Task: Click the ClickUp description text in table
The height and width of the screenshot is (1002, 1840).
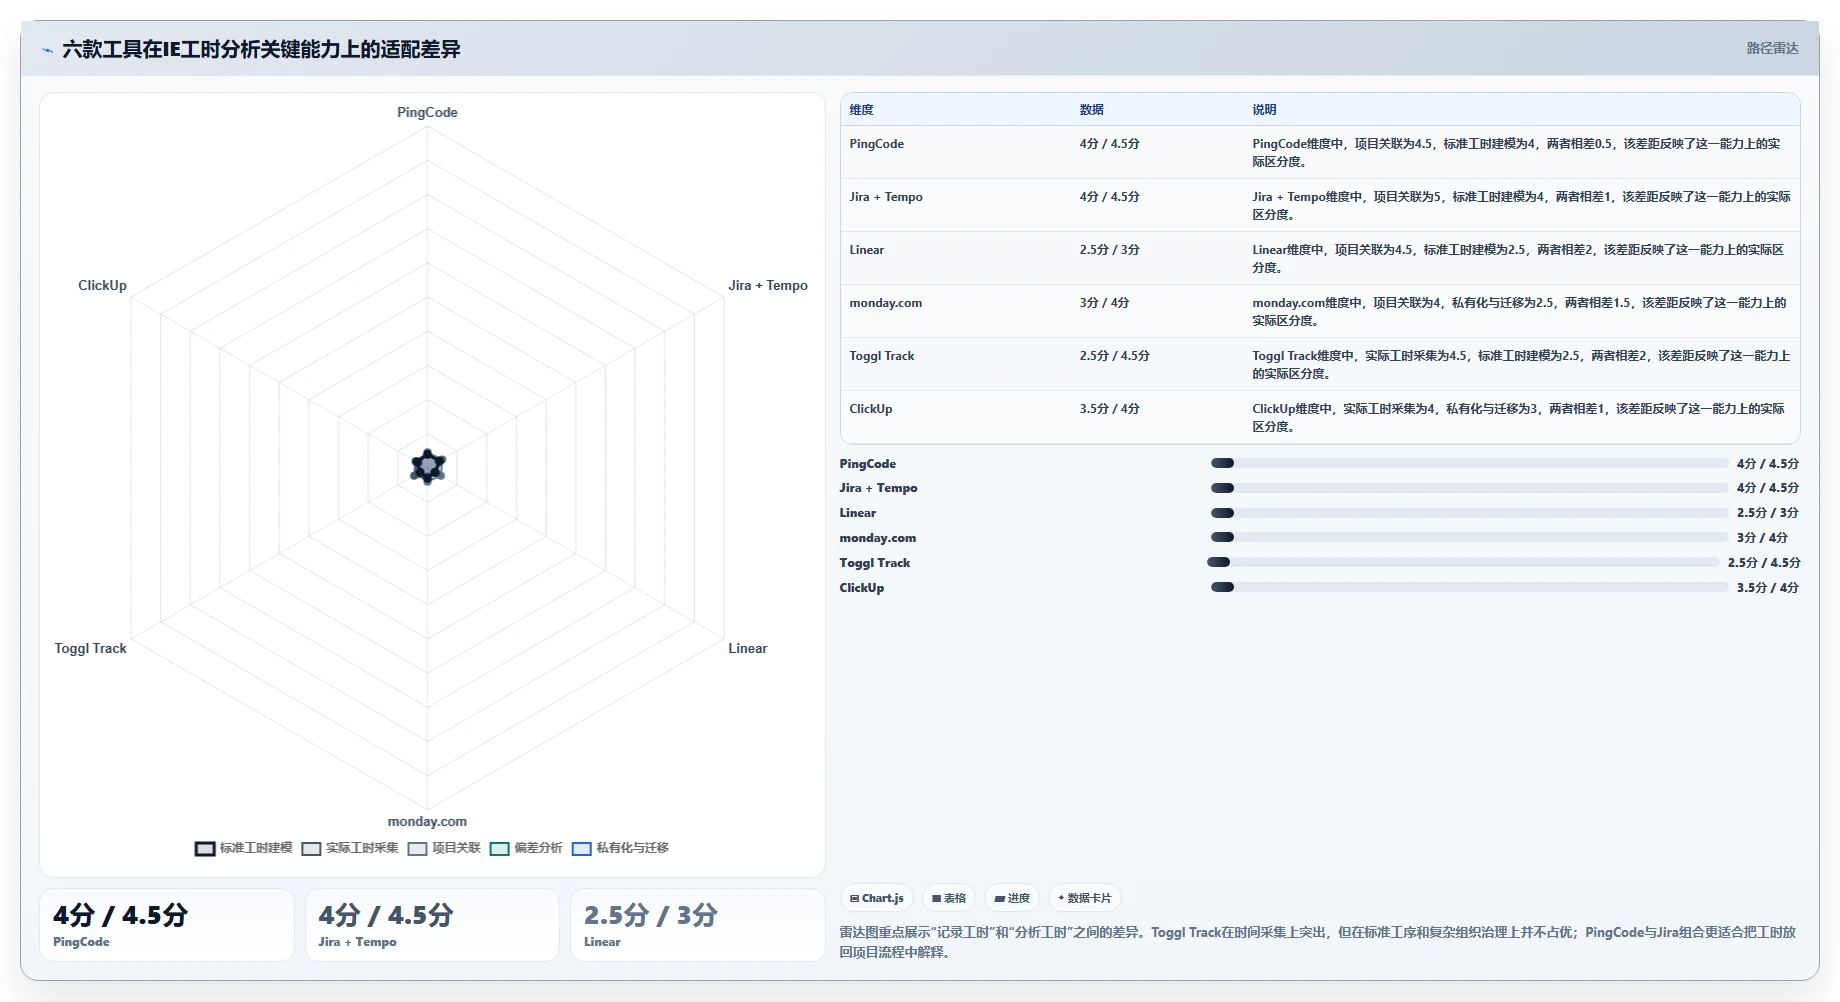Action: click(1518, 417)
